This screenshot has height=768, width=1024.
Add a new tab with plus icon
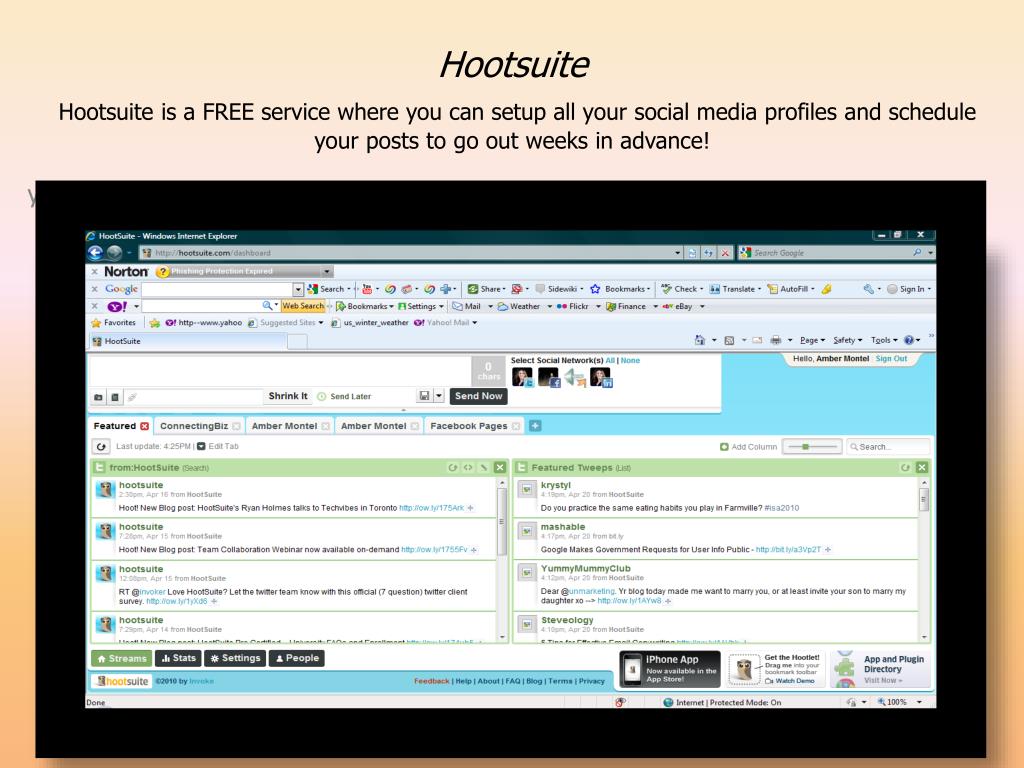535,426
